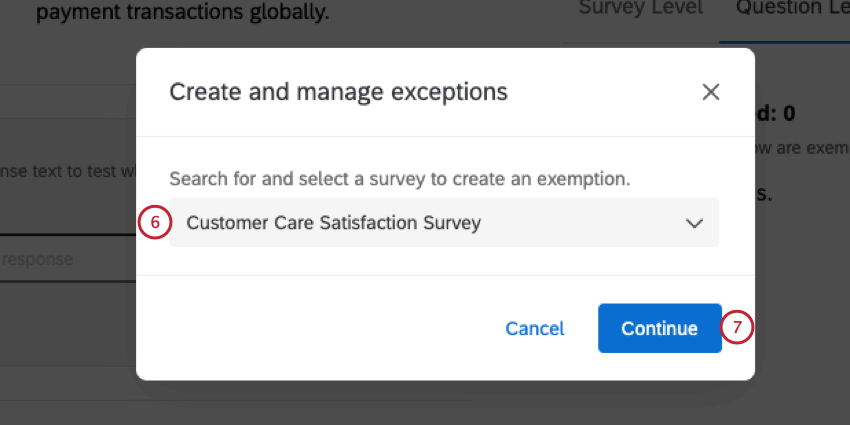
Task: Click the partially hidden exem text on right
Action: [800, 149]
